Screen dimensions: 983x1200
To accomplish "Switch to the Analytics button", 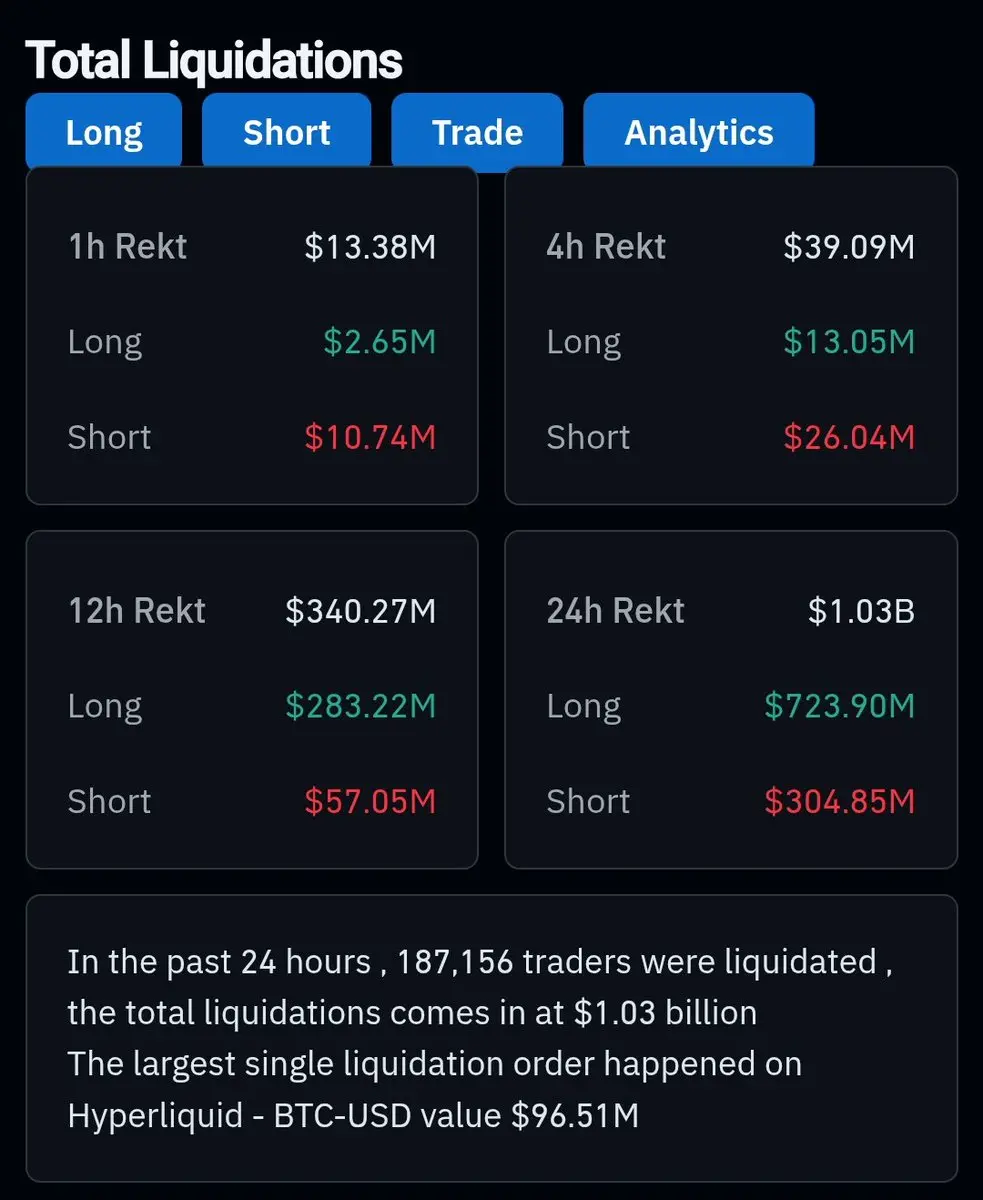I will coord(699,132).
